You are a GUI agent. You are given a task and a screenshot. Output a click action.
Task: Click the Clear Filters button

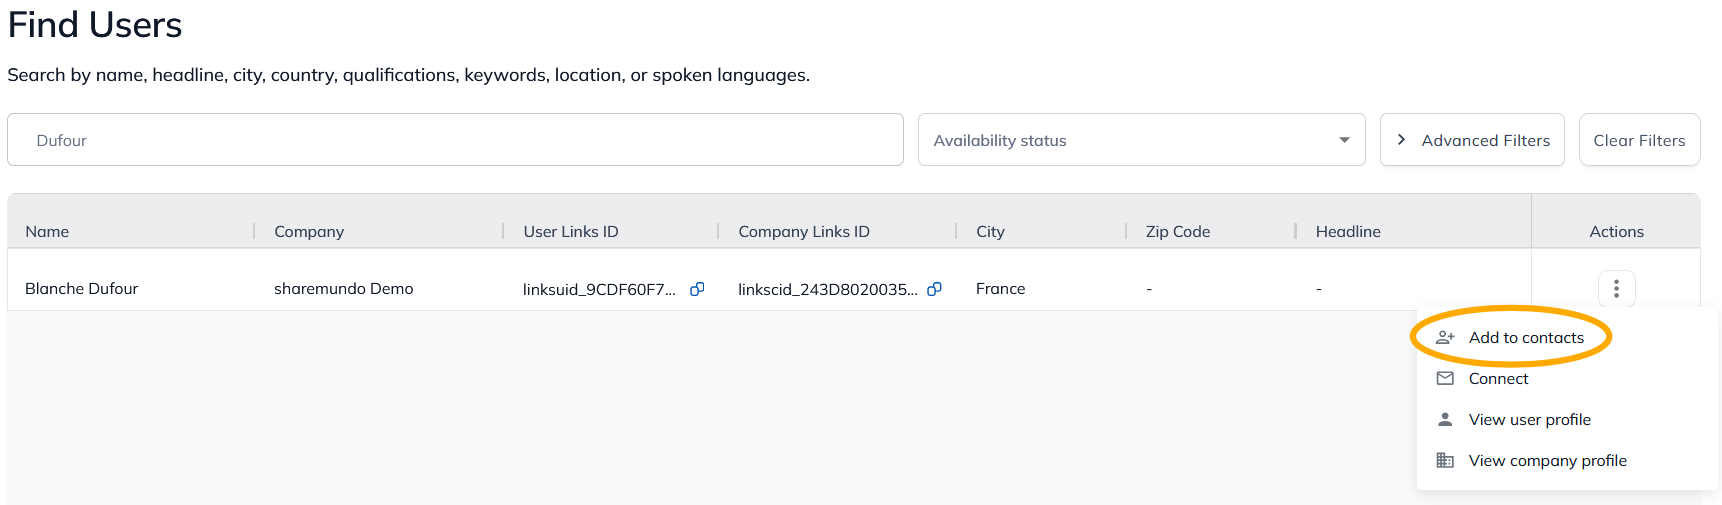click(1639, 140)
